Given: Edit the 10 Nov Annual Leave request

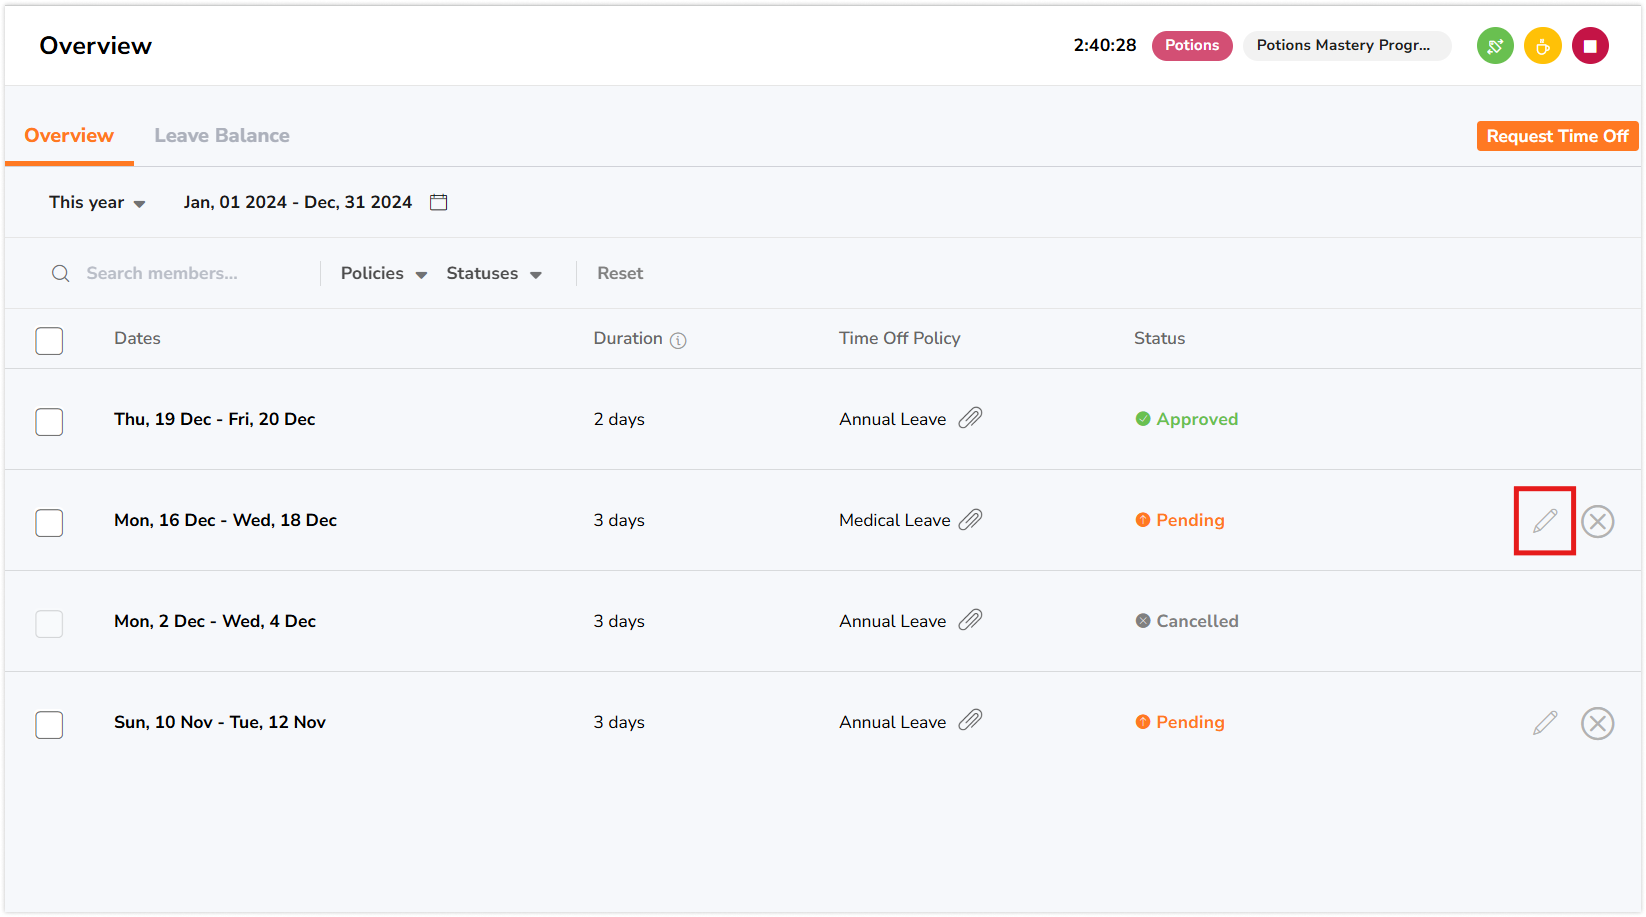Looking at the screenshot, I should coord(1545,723).
